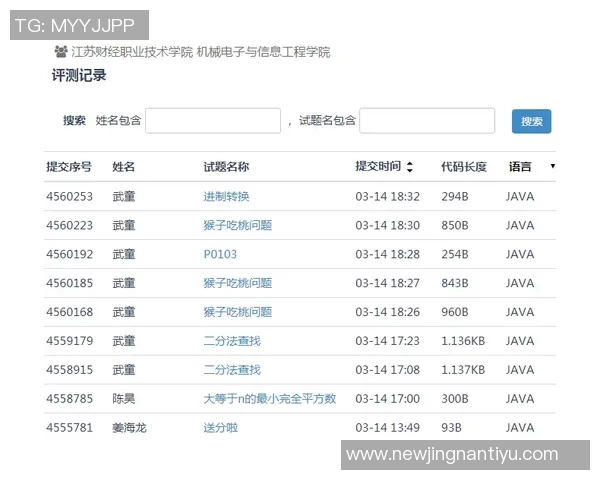Click the code length 254B
The width and height of the screenshot is (600, 480).
coord(455,254)
